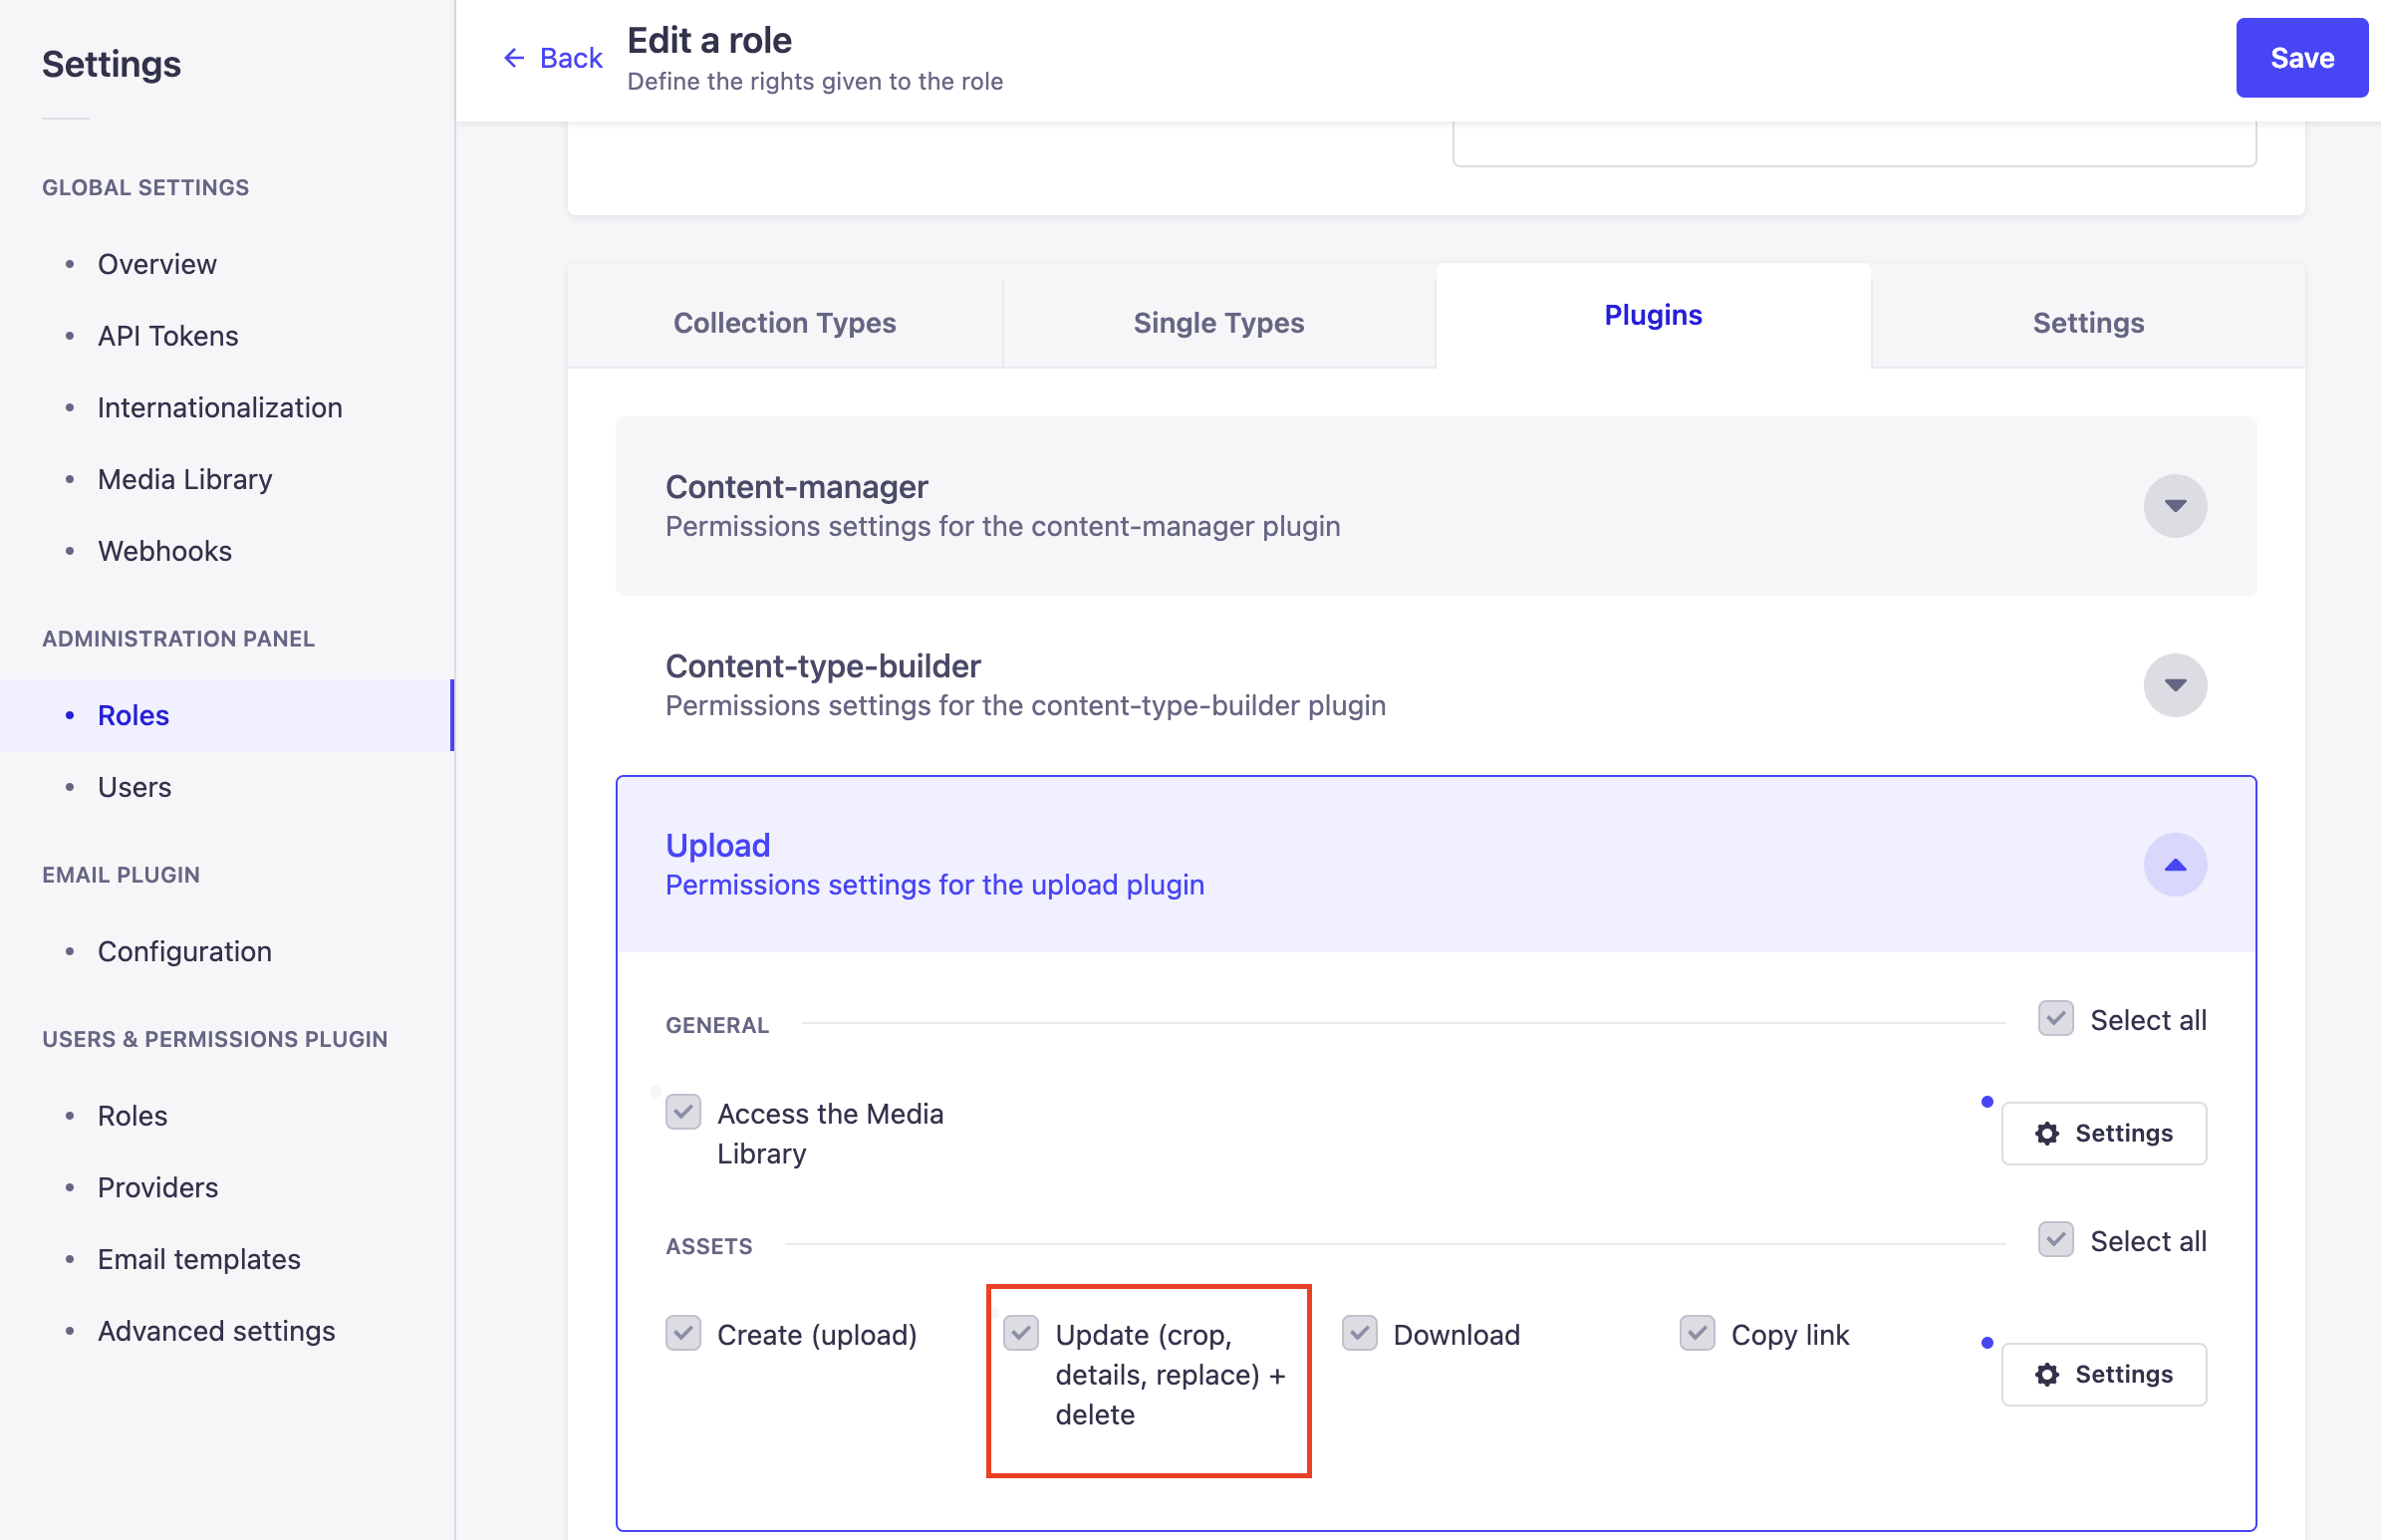Viewport: 2381px width, 1540px height.
Task: Click the back arrow icon next to Edit a role
Action: (513, 58)
